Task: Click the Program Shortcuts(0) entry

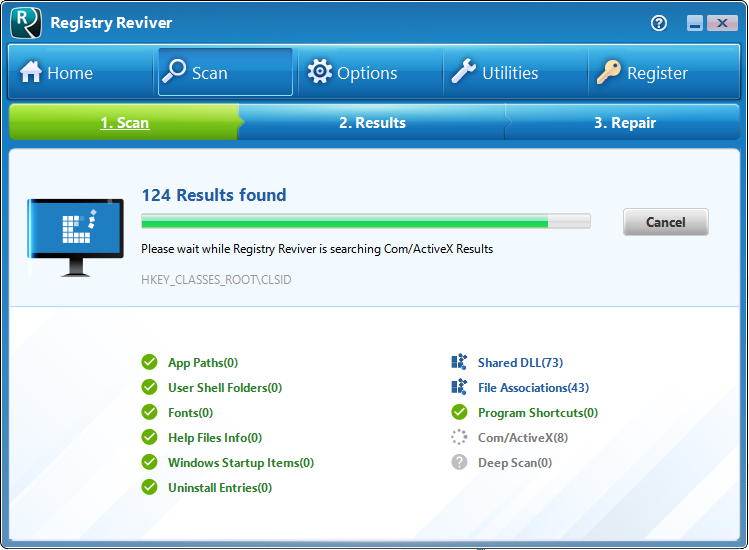Action: click(538, 412)
